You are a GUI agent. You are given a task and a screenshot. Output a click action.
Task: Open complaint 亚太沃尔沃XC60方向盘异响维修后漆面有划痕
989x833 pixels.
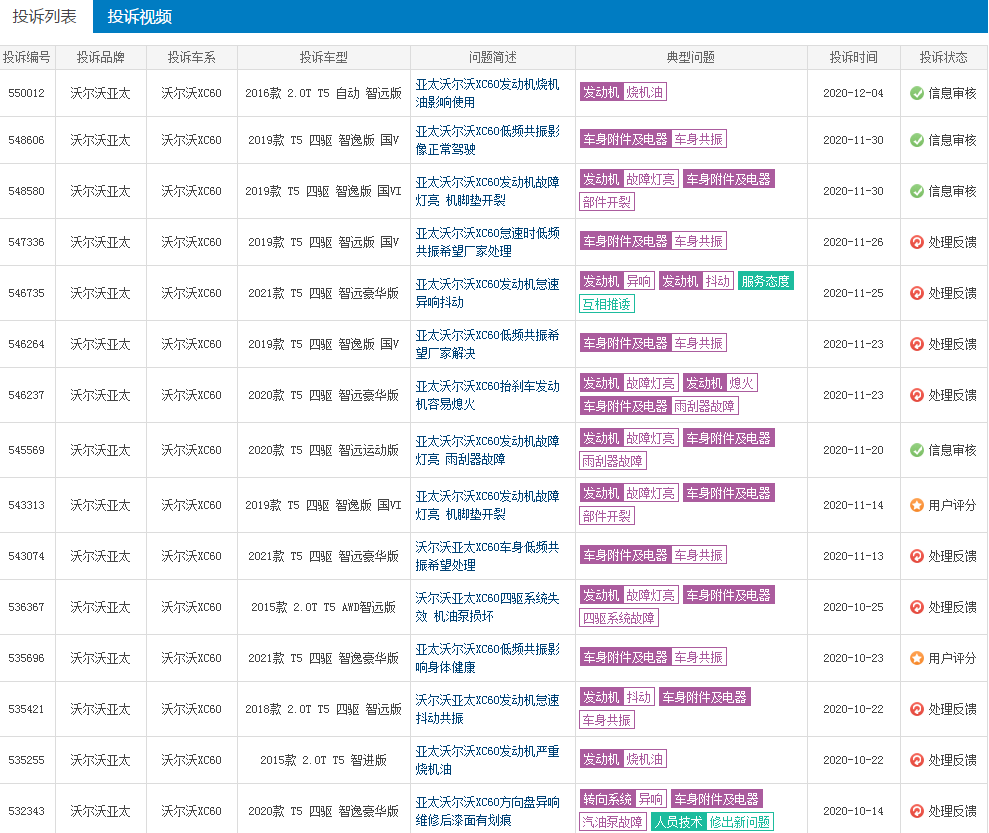click(487, 812)
